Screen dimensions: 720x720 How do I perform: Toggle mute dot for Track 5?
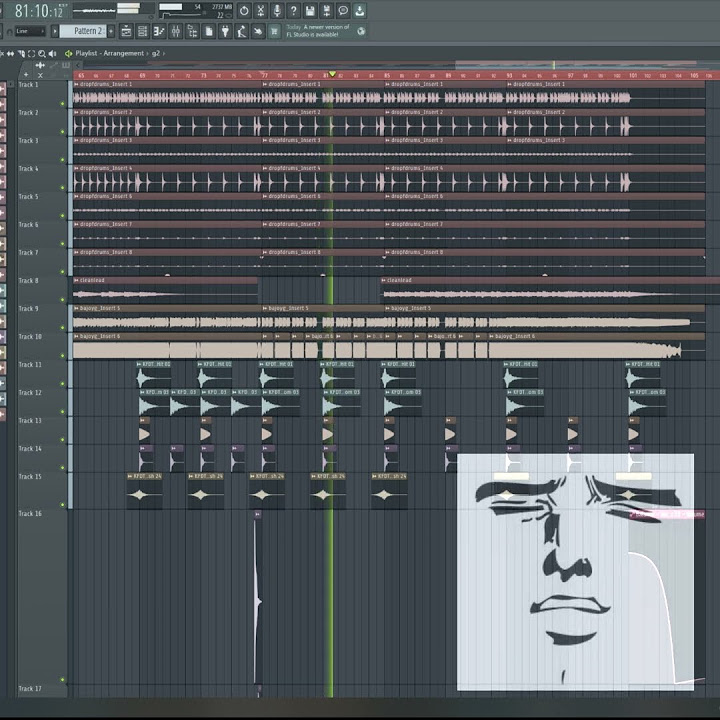tap(63, 216)
